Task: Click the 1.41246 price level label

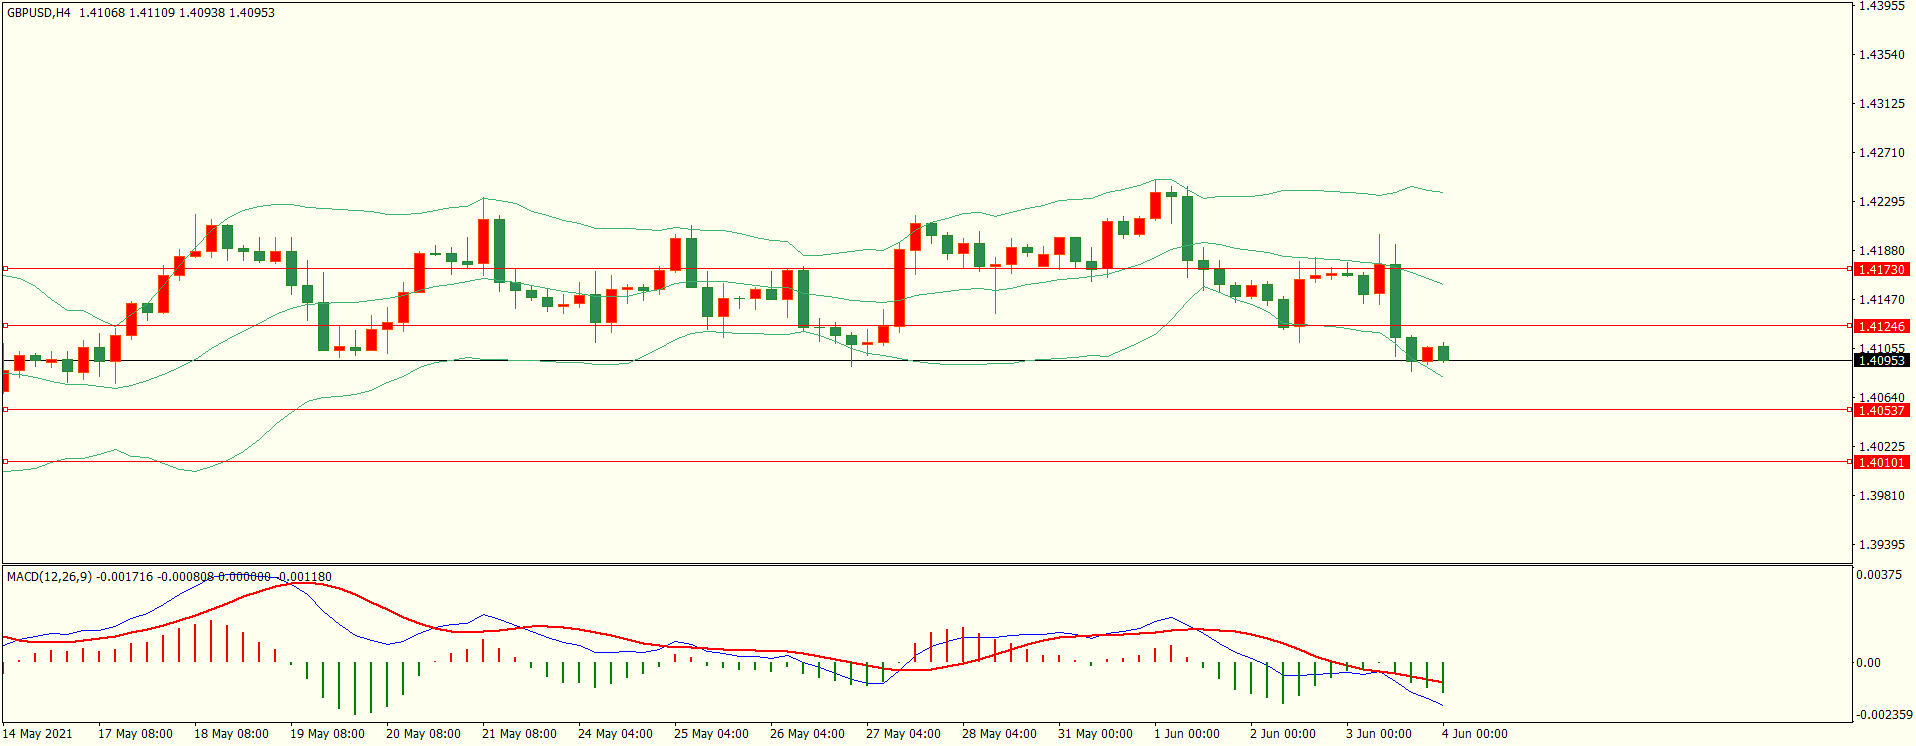Action: pos(1880,326)
